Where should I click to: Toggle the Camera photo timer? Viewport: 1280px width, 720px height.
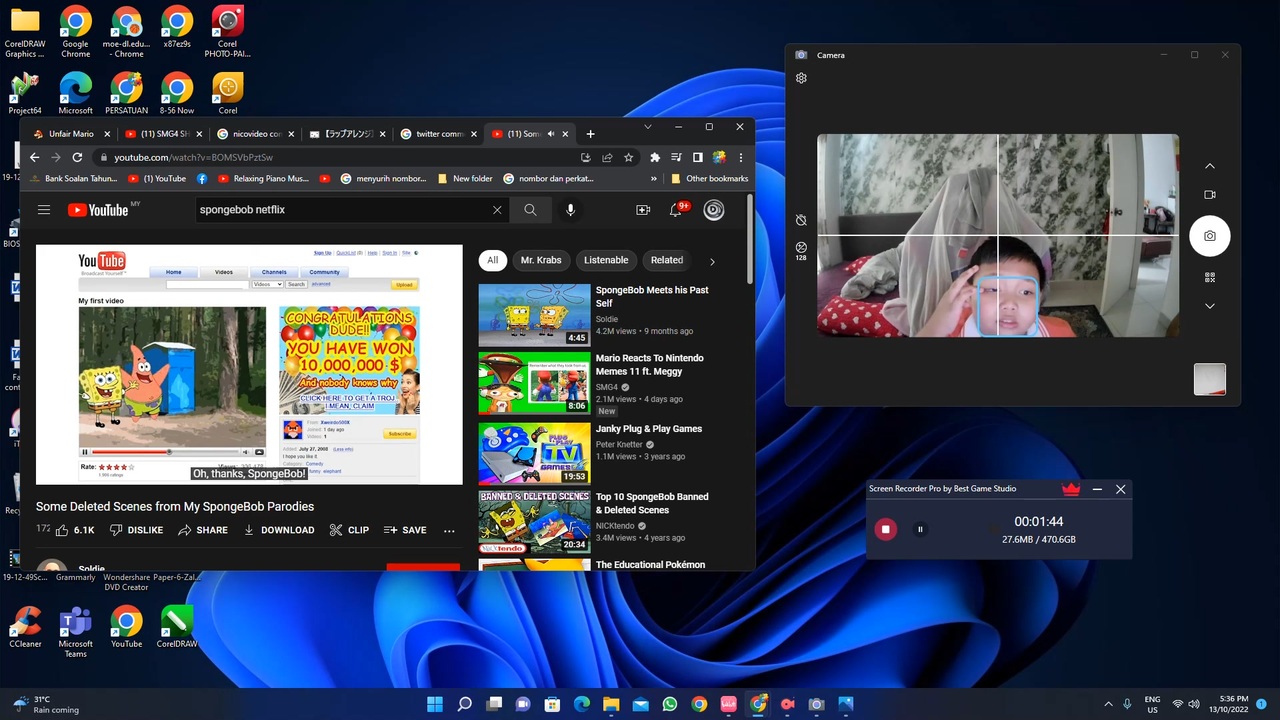[x=801, y=220]
